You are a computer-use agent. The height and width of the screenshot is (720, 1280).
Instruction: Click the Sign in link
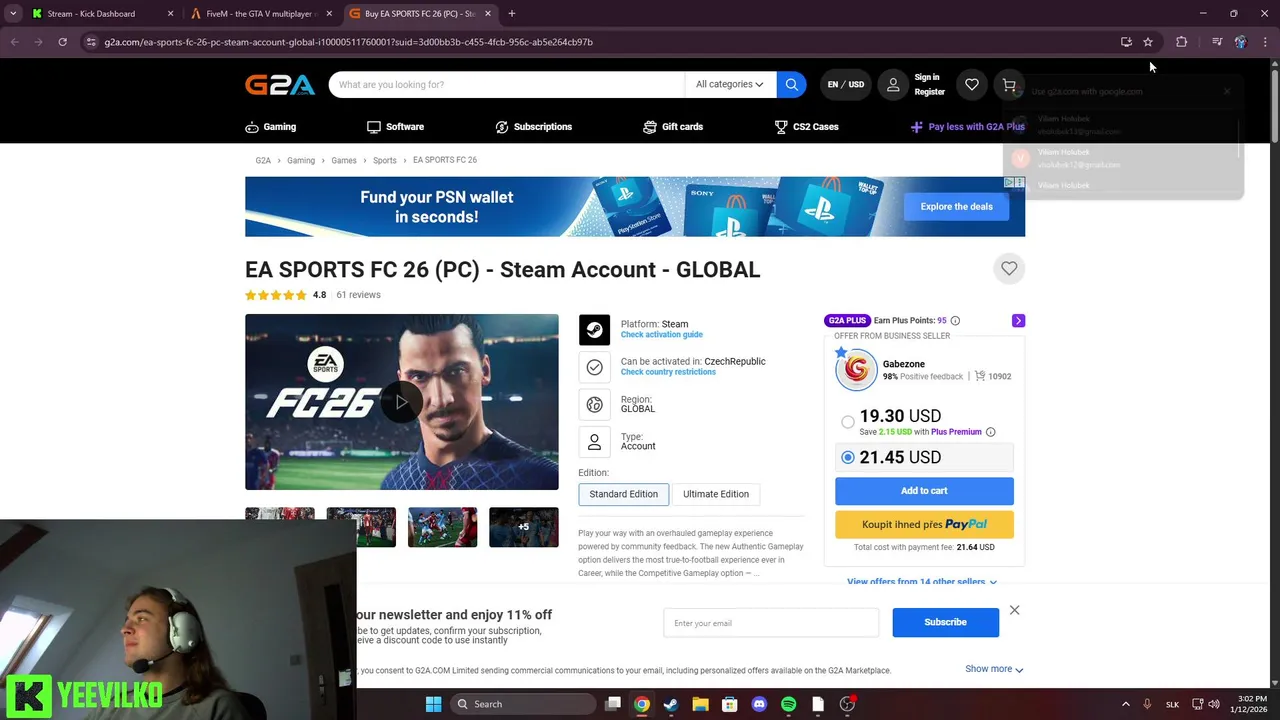(927, 77)
